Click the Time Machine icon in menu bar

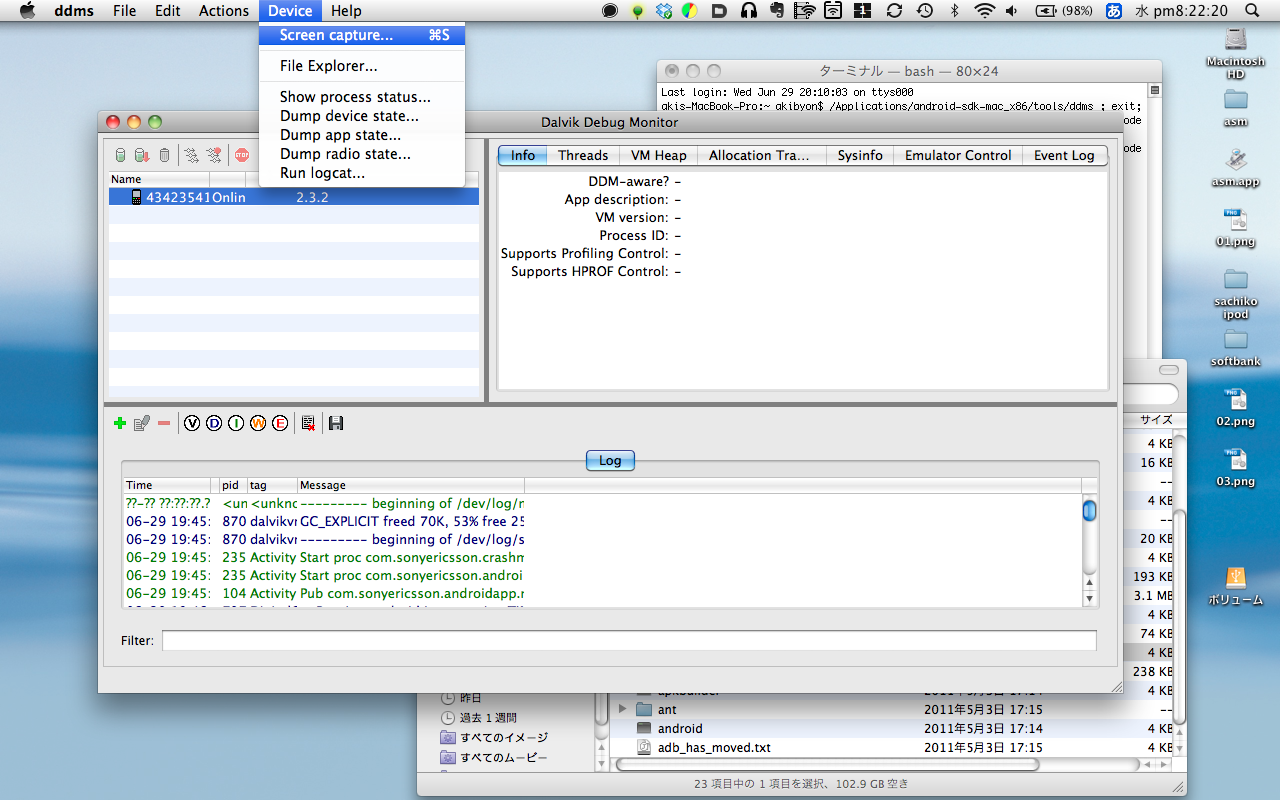pos(925,11)
